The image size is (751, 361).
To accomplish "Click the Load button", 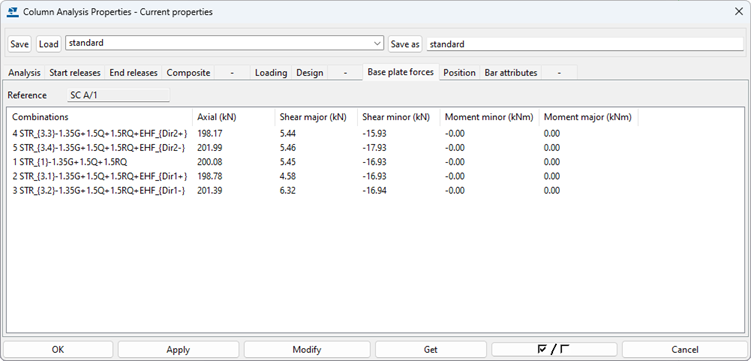I will [48, 44].
